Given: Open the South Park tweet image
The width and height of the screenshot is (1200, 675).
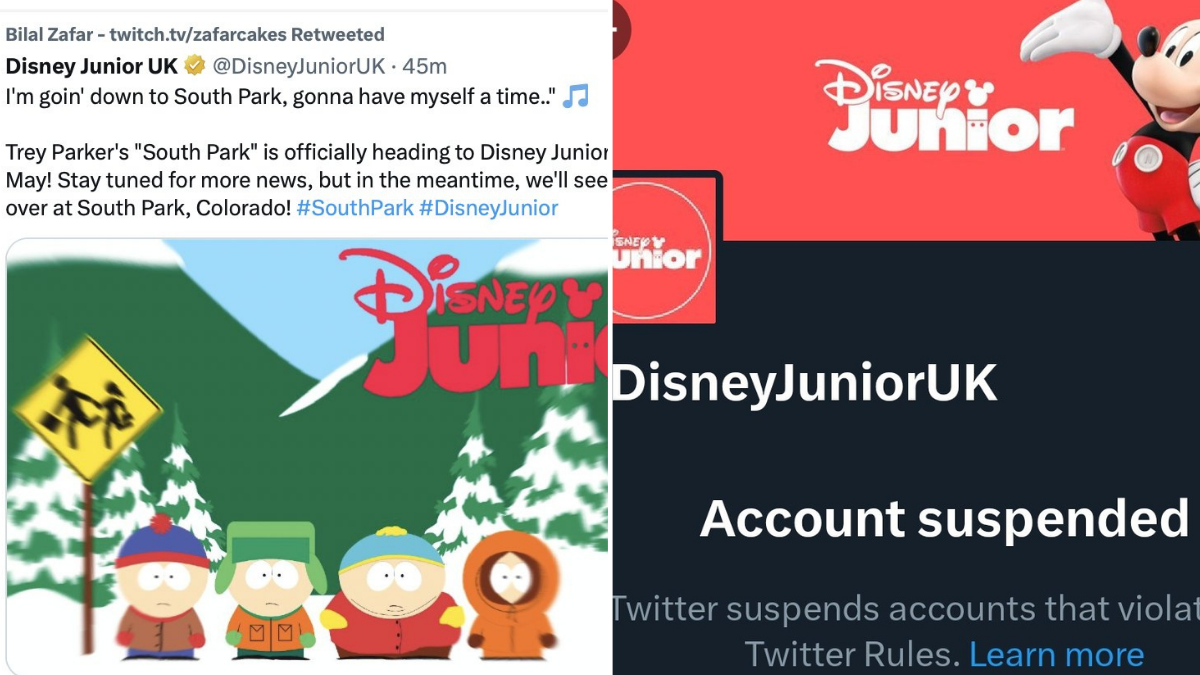Looking at the screenshot, I should pos(307,456).
